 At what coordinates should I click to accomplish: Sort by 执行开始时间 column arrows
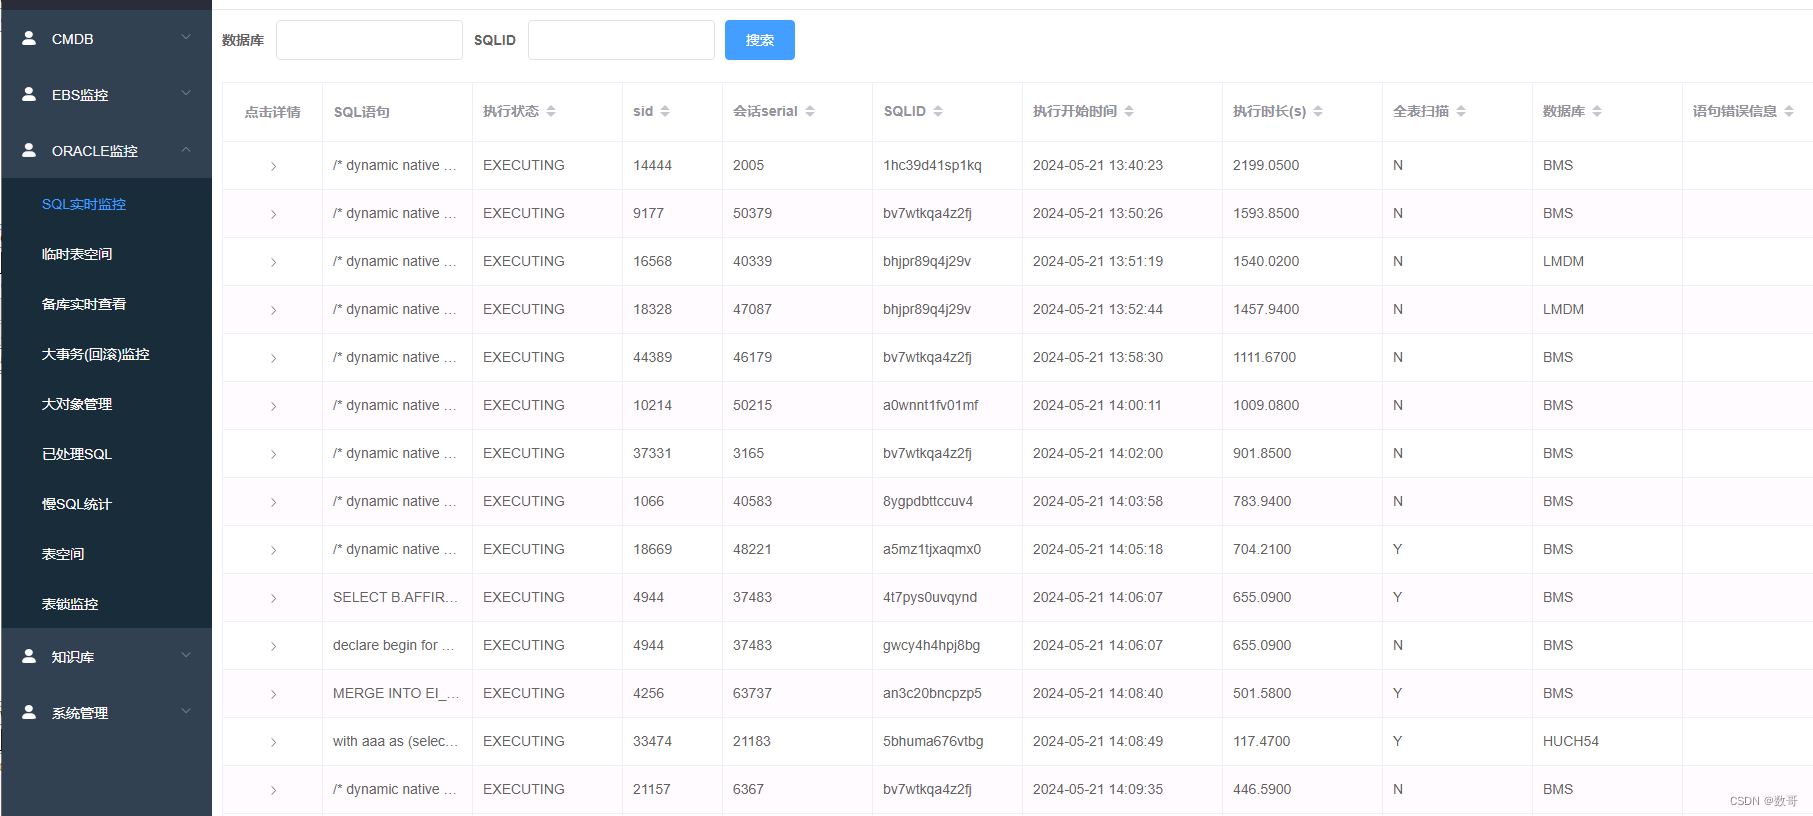[x=1129, y=111]
